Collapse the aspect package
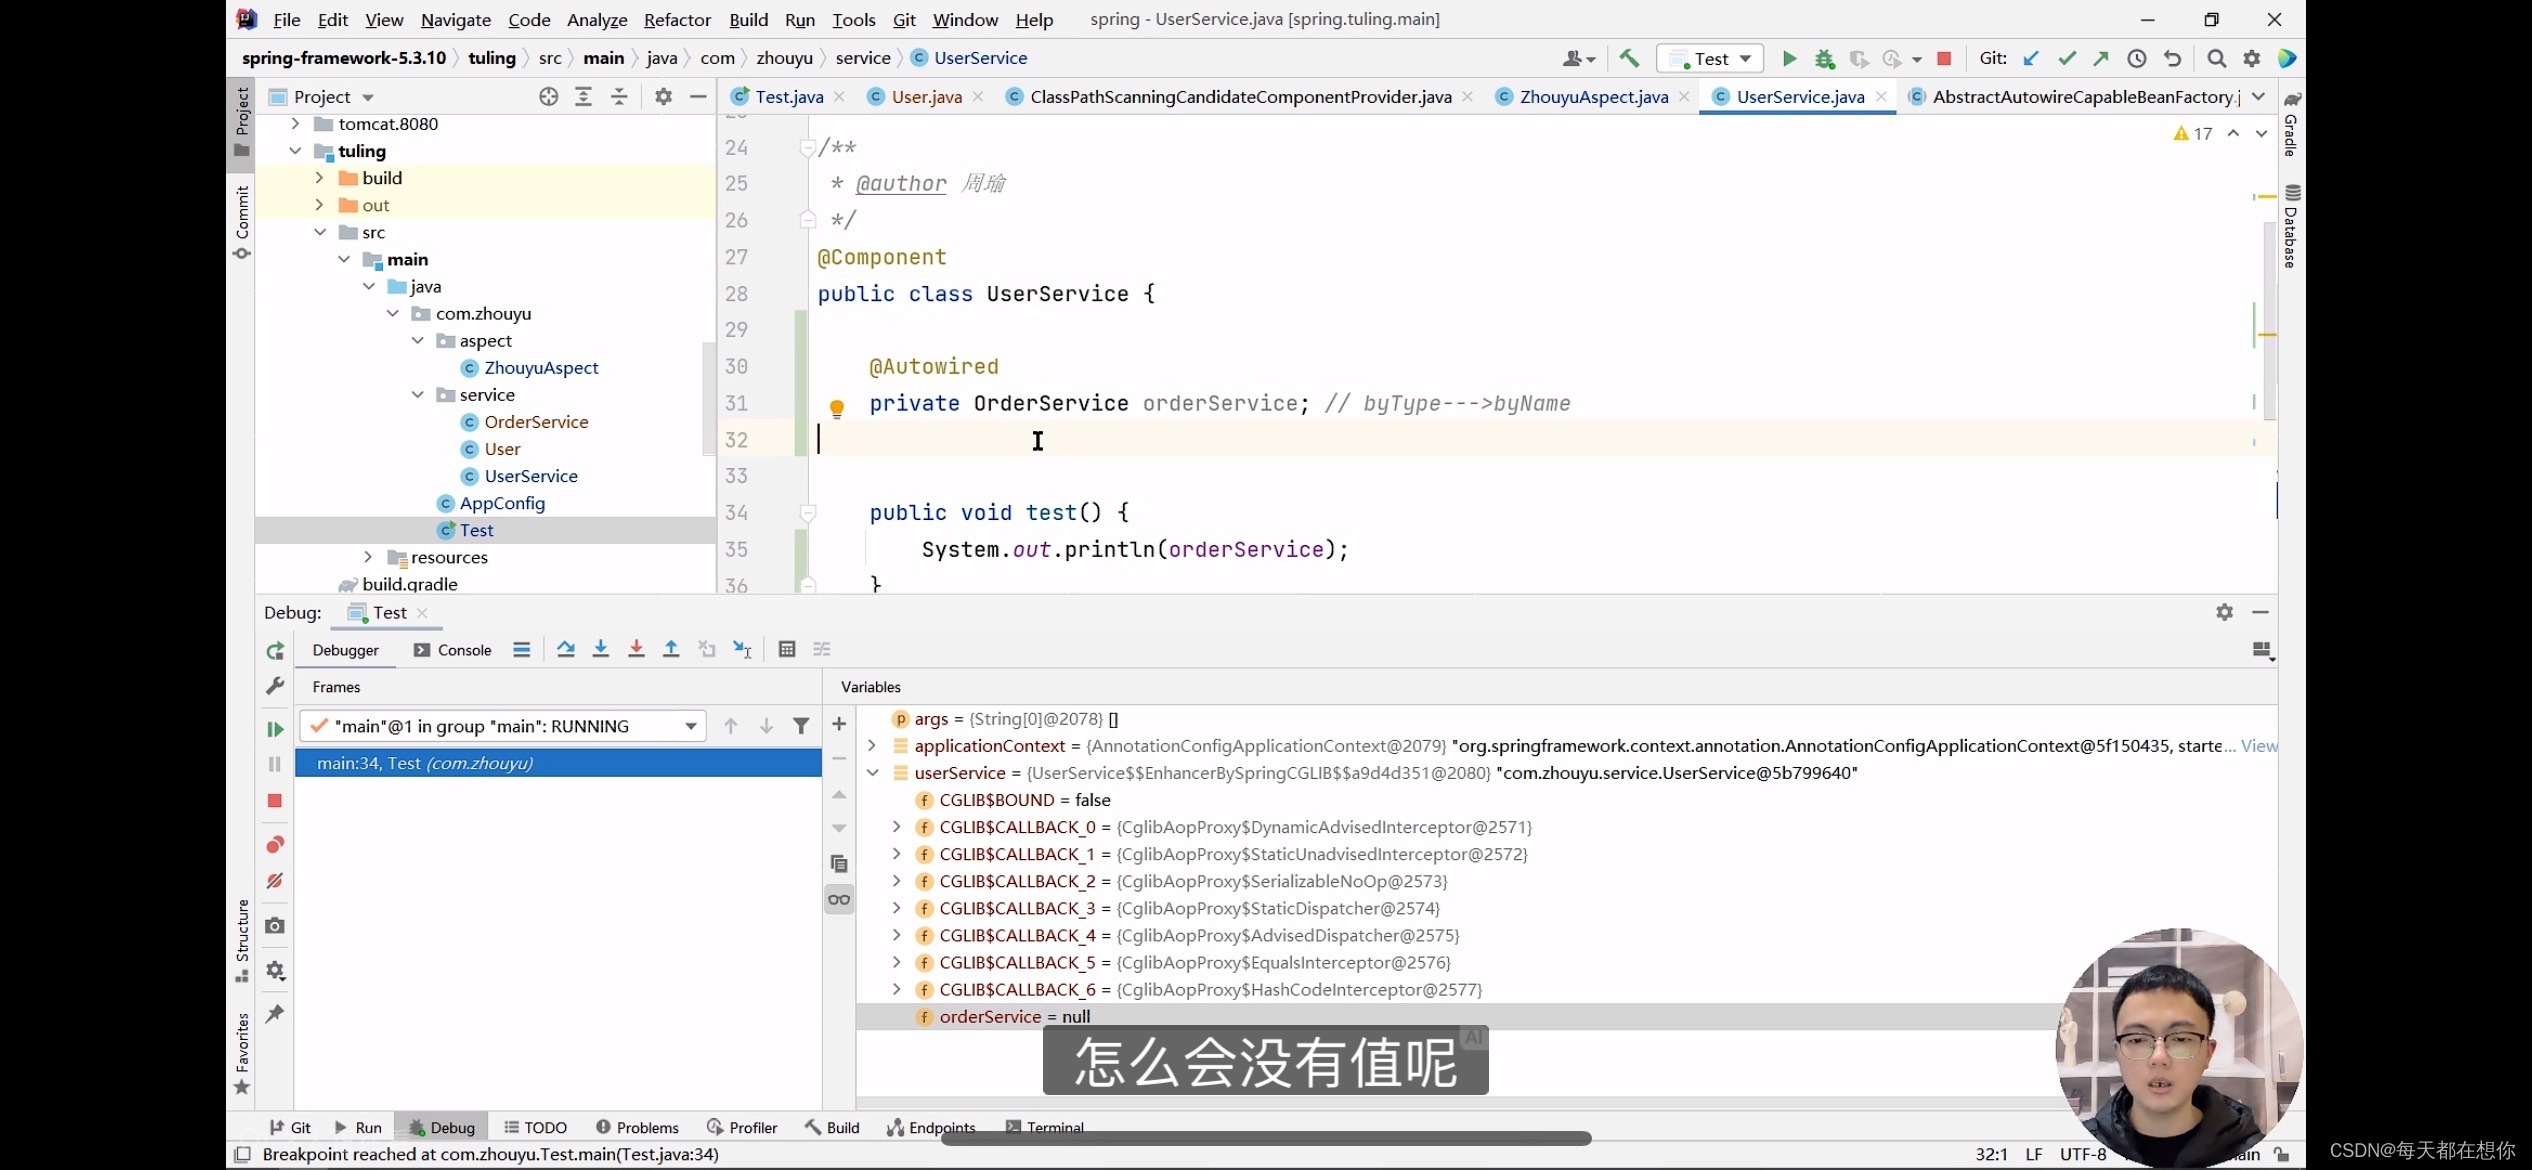The image size is (2532, 1170). click(417, 341)
